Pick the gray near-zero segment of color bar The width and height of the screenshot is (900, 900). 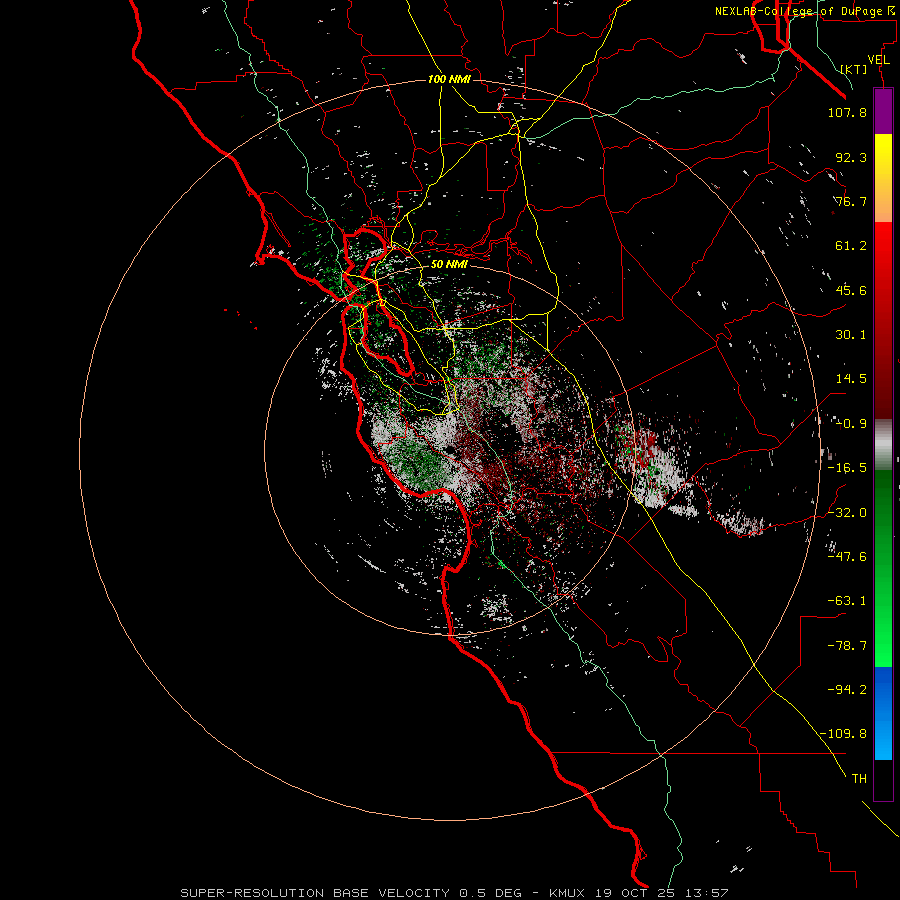tap(883, 445)
